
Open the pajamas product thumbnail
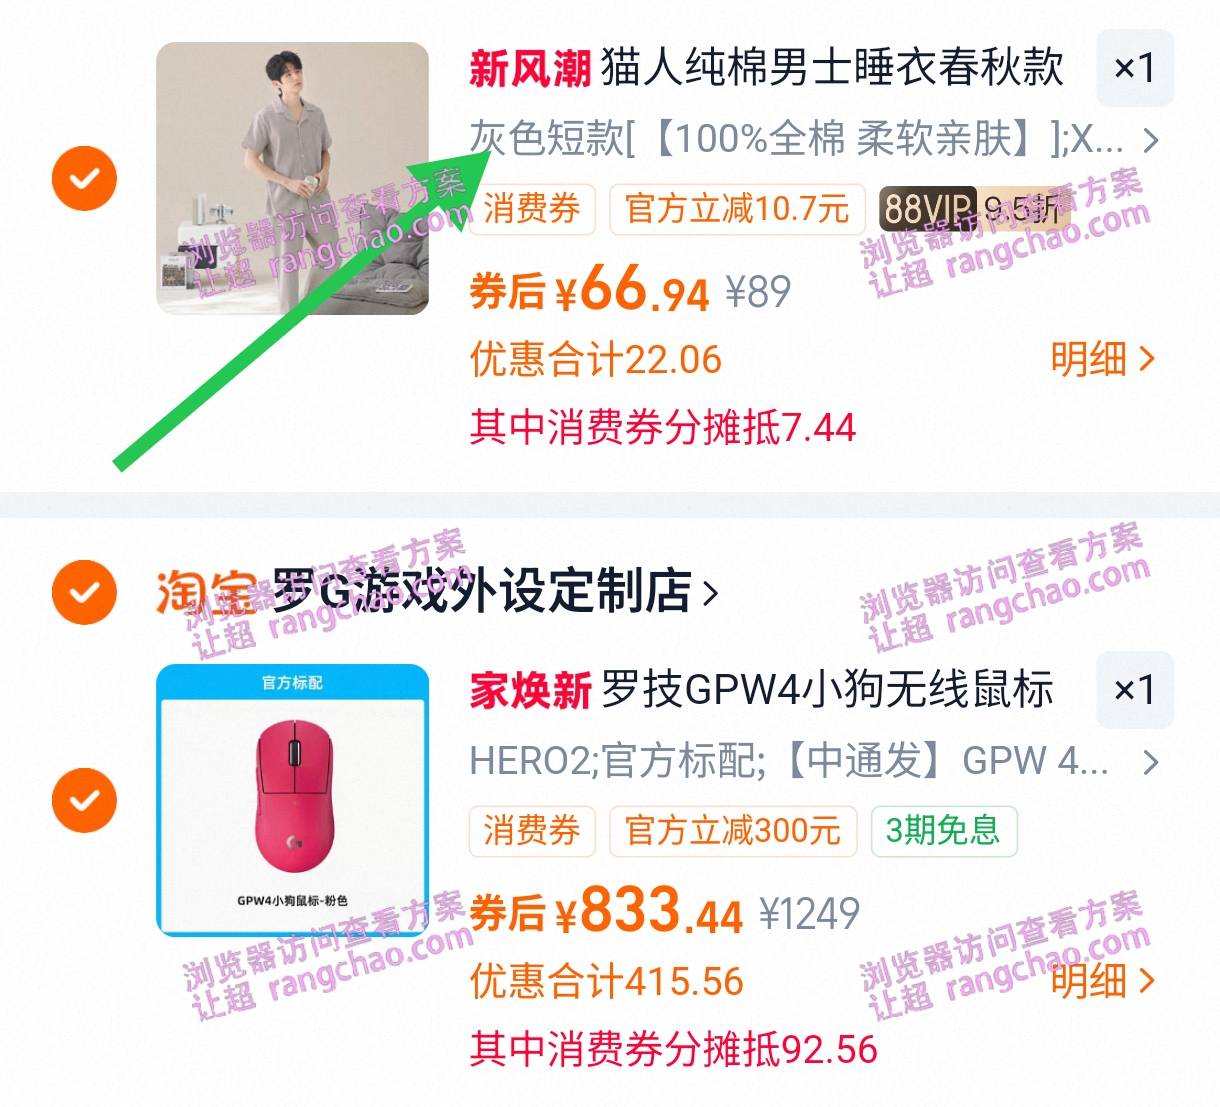[292, 178]
